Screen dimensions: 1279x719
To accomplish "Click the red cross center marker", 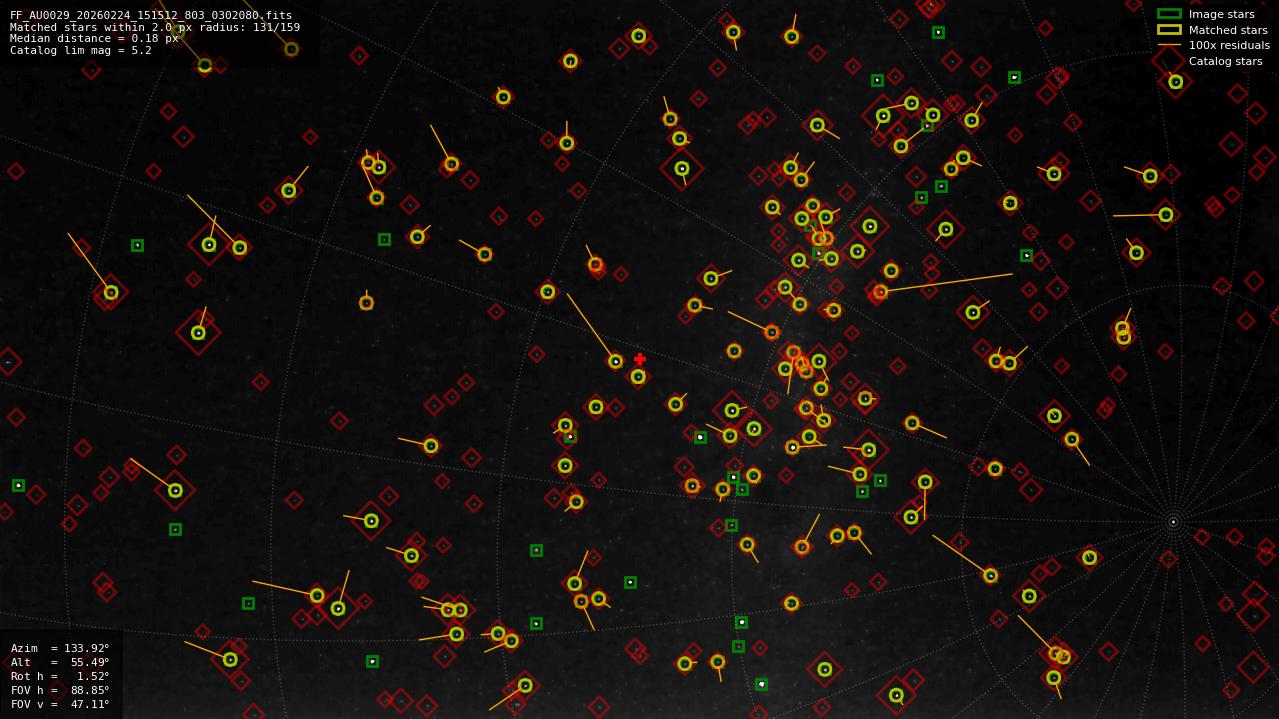I will click(640, 359).
